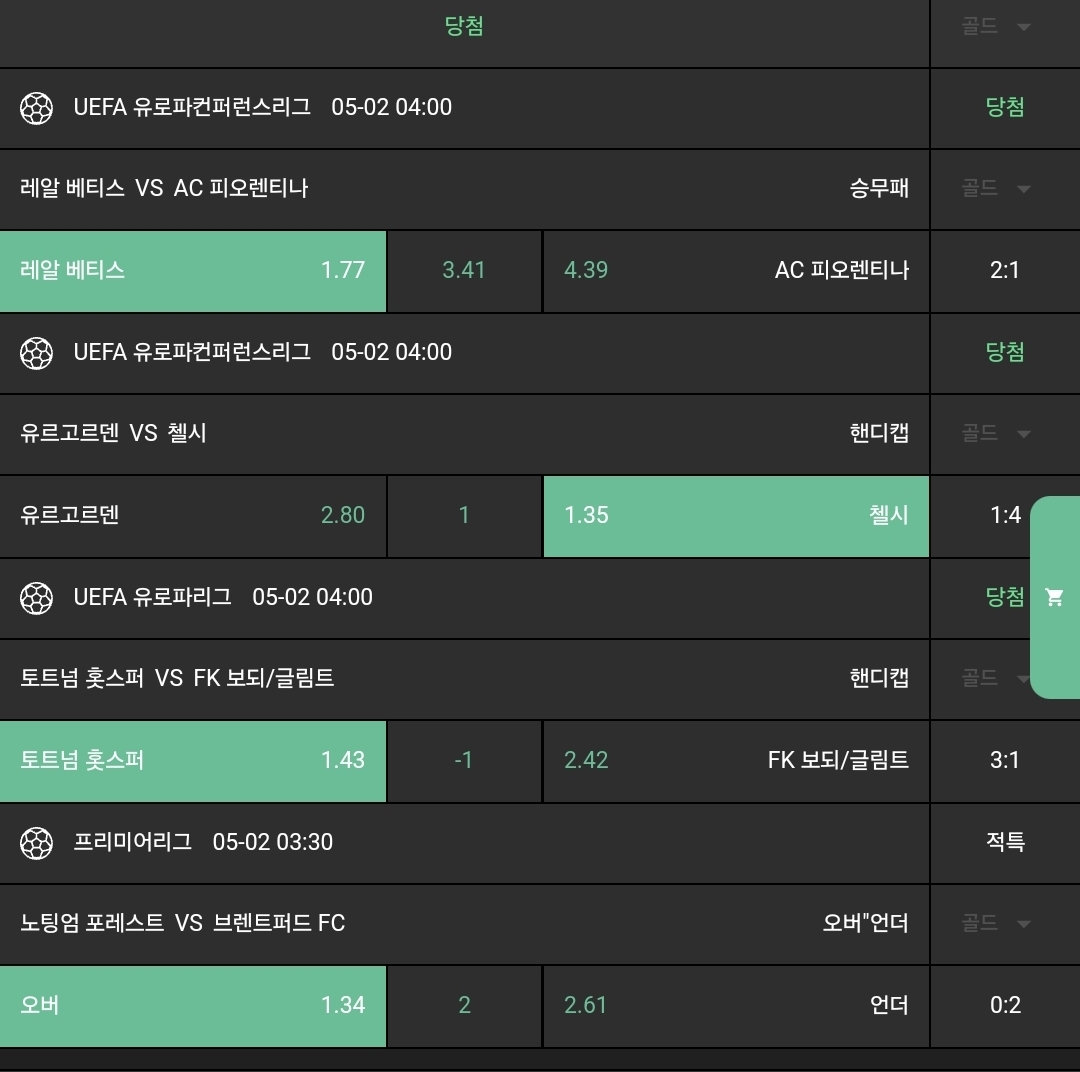Select 오버 option at odds 1.34
The height and width of the screenshot is (1072, 1080).
click(193, 1005)
